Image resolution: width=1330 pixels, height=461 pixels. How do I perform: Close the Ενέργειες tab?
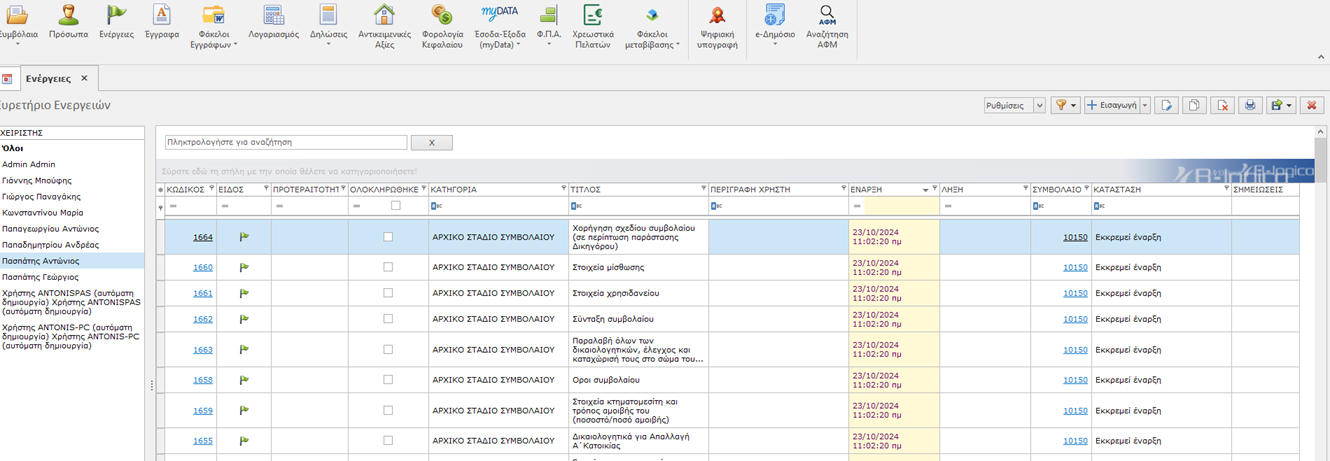(x=84, y=78)
